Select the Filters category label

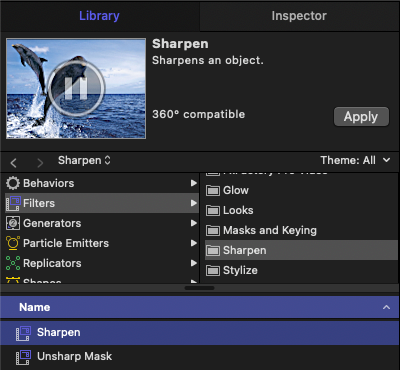pos(39,203)
